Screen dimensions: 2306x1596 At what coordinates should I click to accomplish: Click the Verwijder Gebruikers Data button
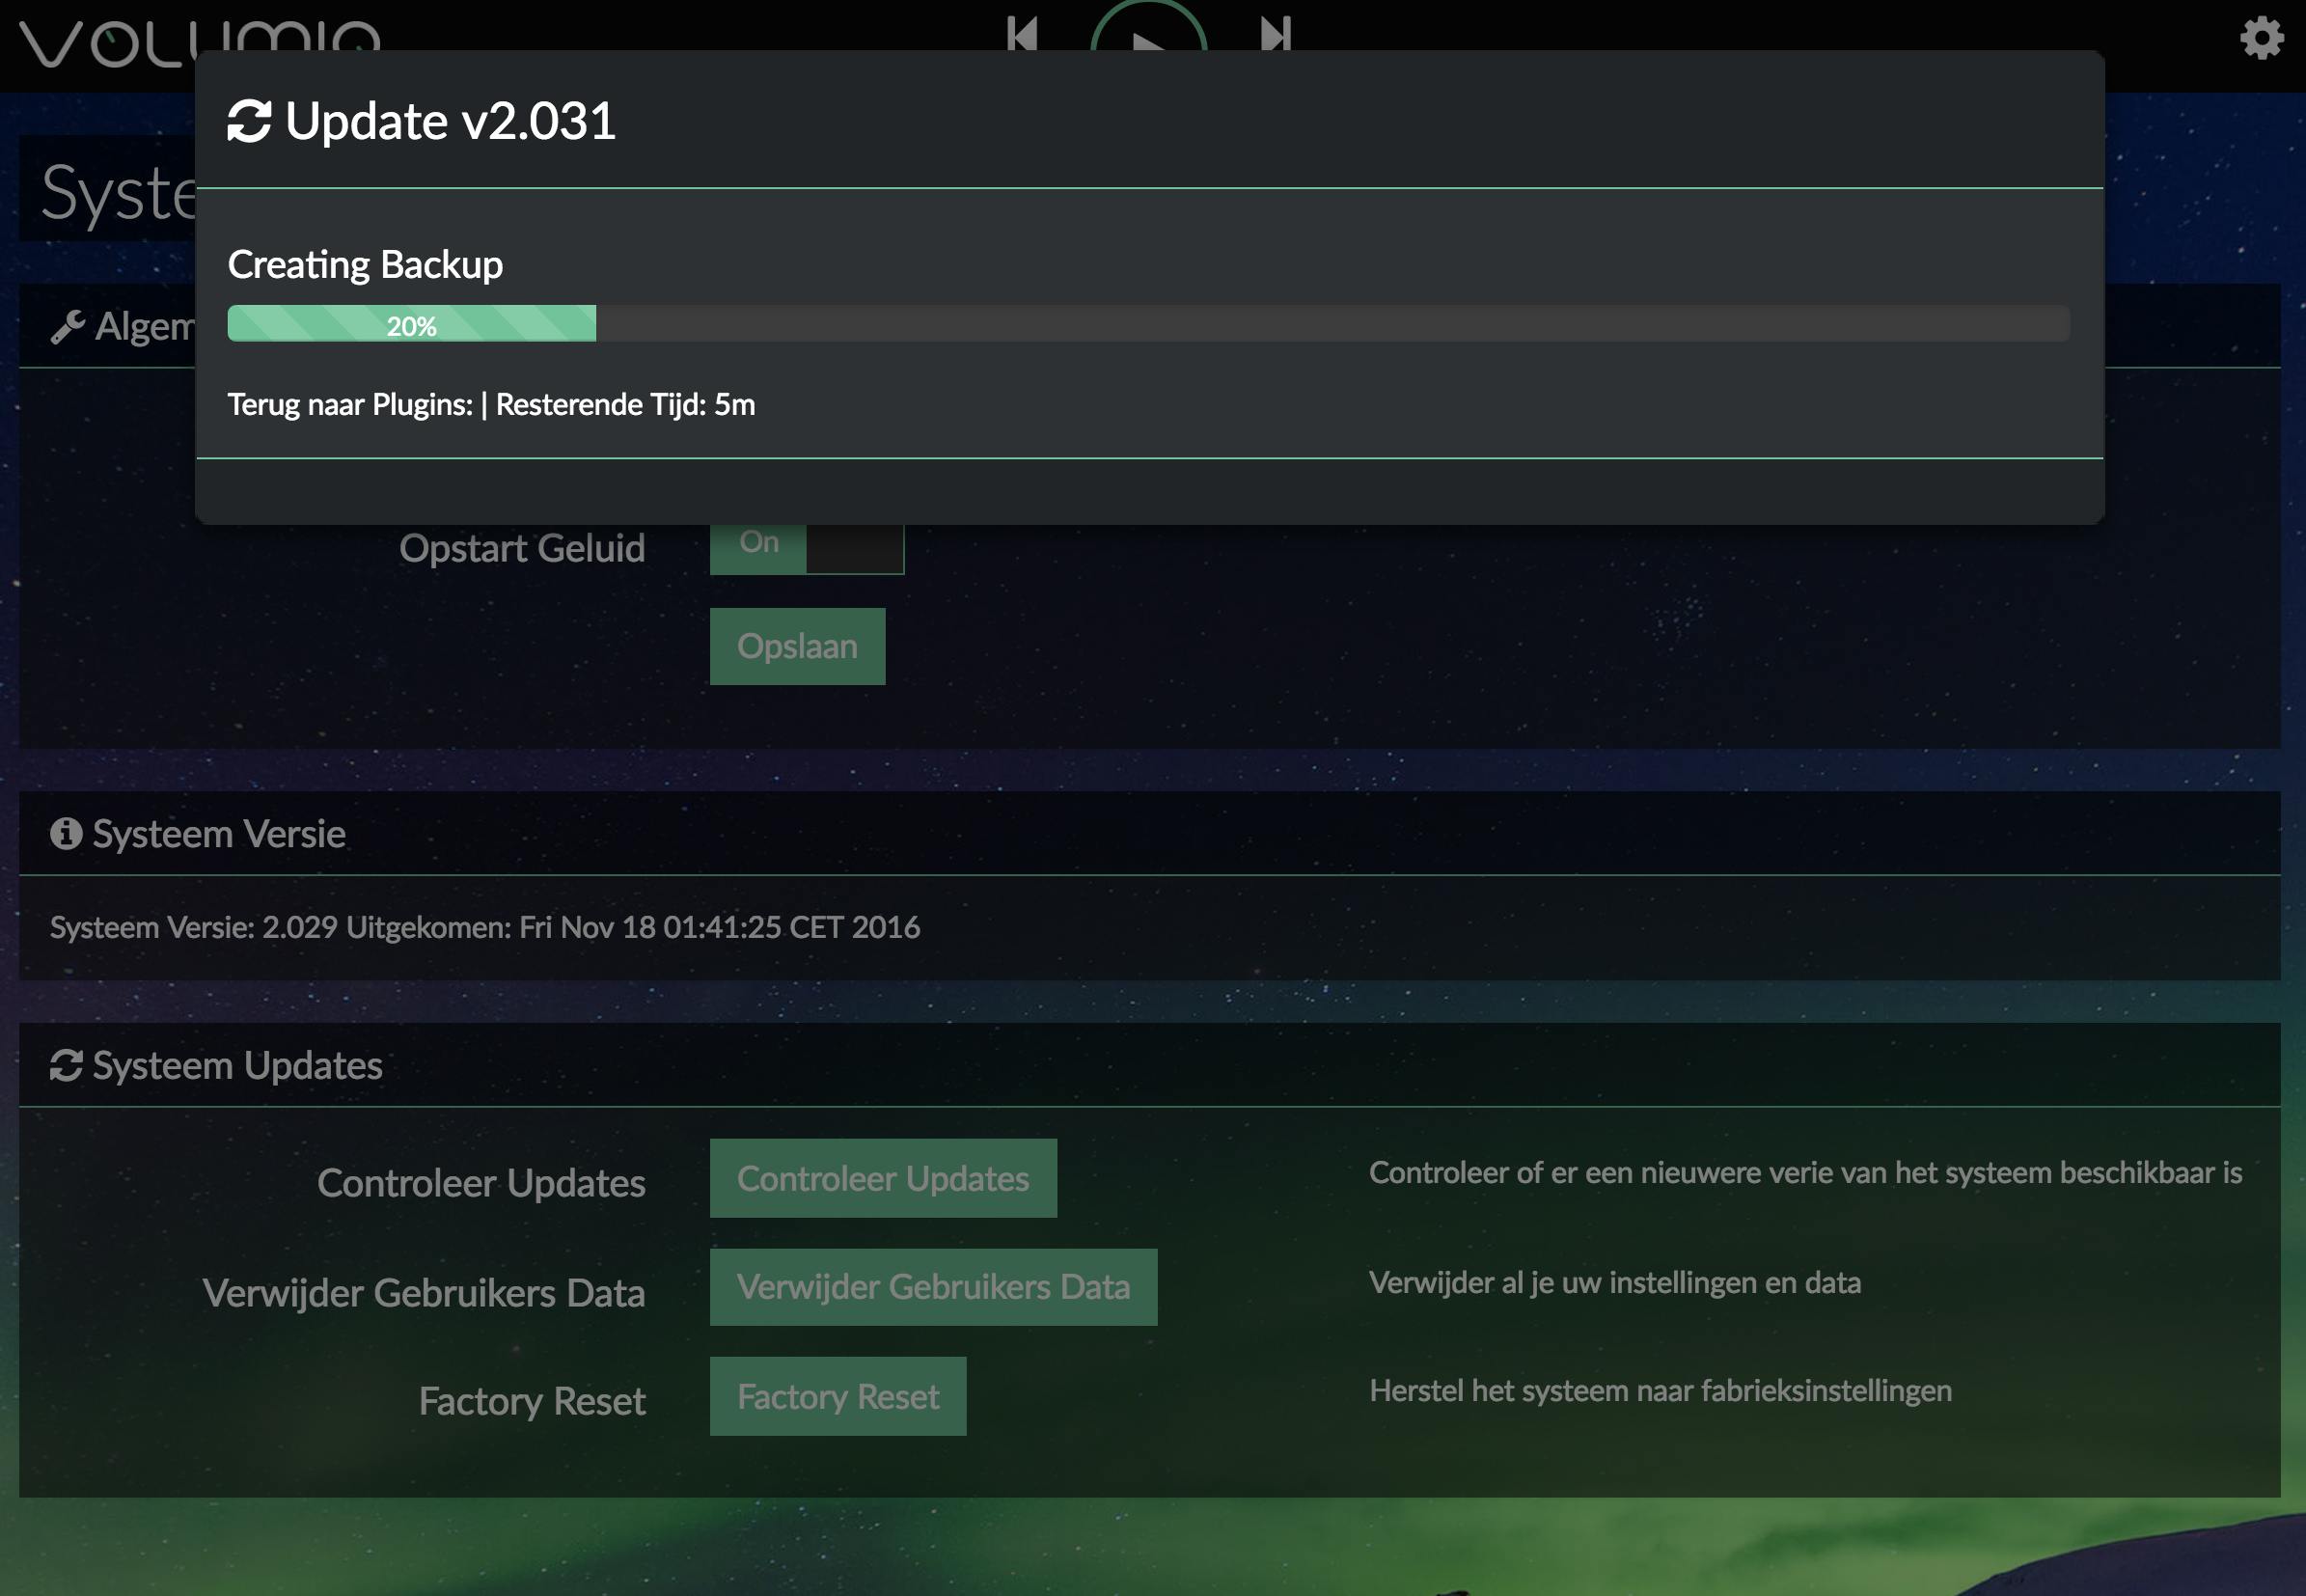[932, 1287]
